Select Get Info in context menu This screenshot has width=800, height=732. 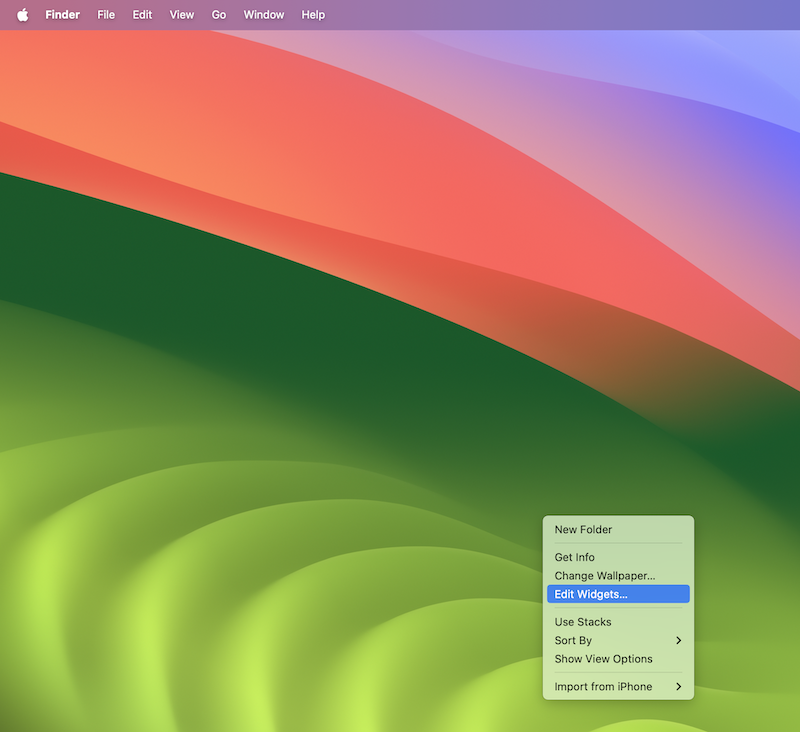click(574, 557)
